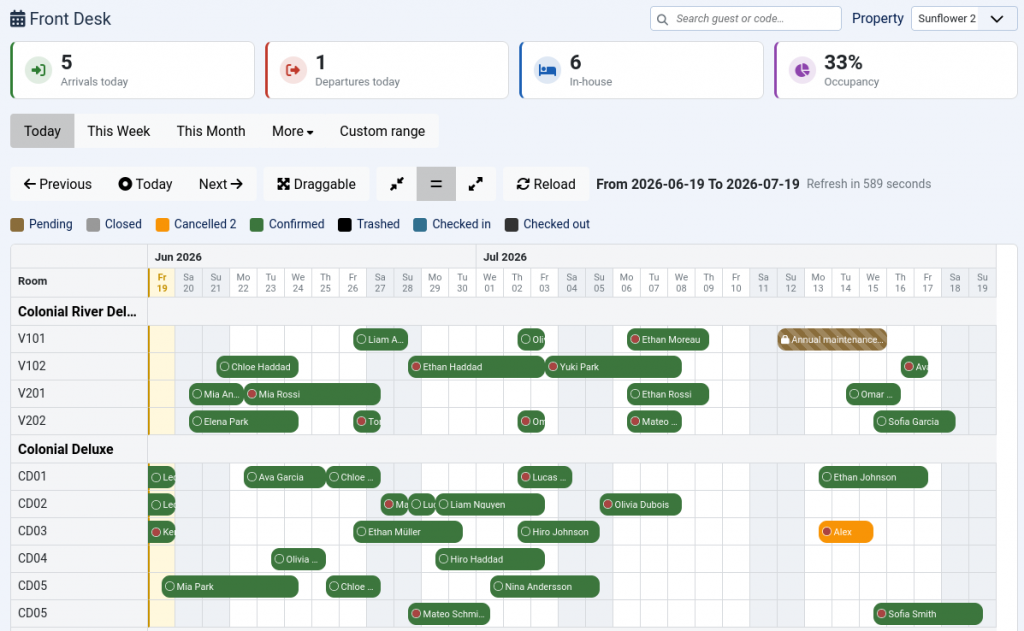Toggle the Trashed status filter
This screenshot has height=631, width=1024.
pos(368,224)
